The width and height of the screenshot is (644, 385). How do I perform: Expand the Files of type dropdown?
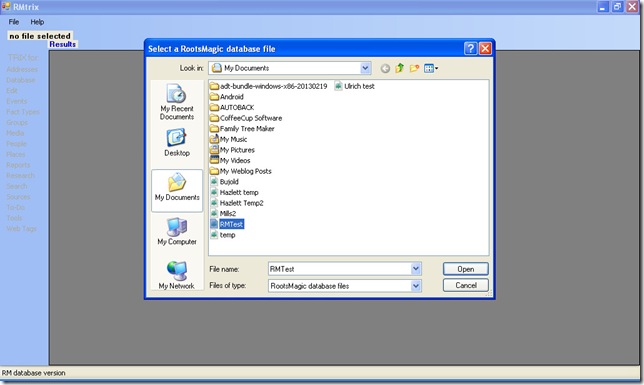[x=416, y=286]
